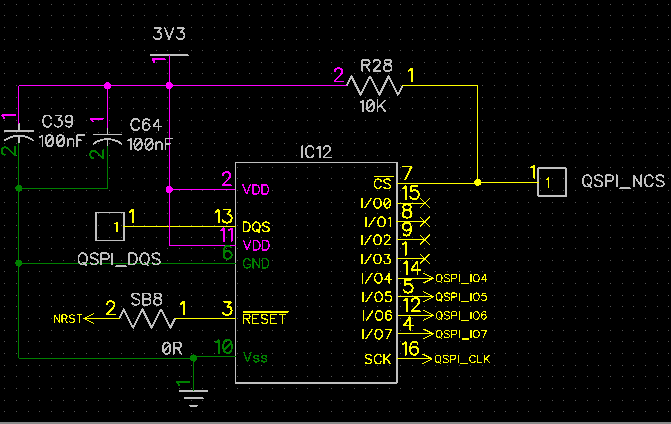Image resolution: width=671 pixels, height=424 pixels.
Task: Click the 0R value label of SB8
Action: coord(172,349)
